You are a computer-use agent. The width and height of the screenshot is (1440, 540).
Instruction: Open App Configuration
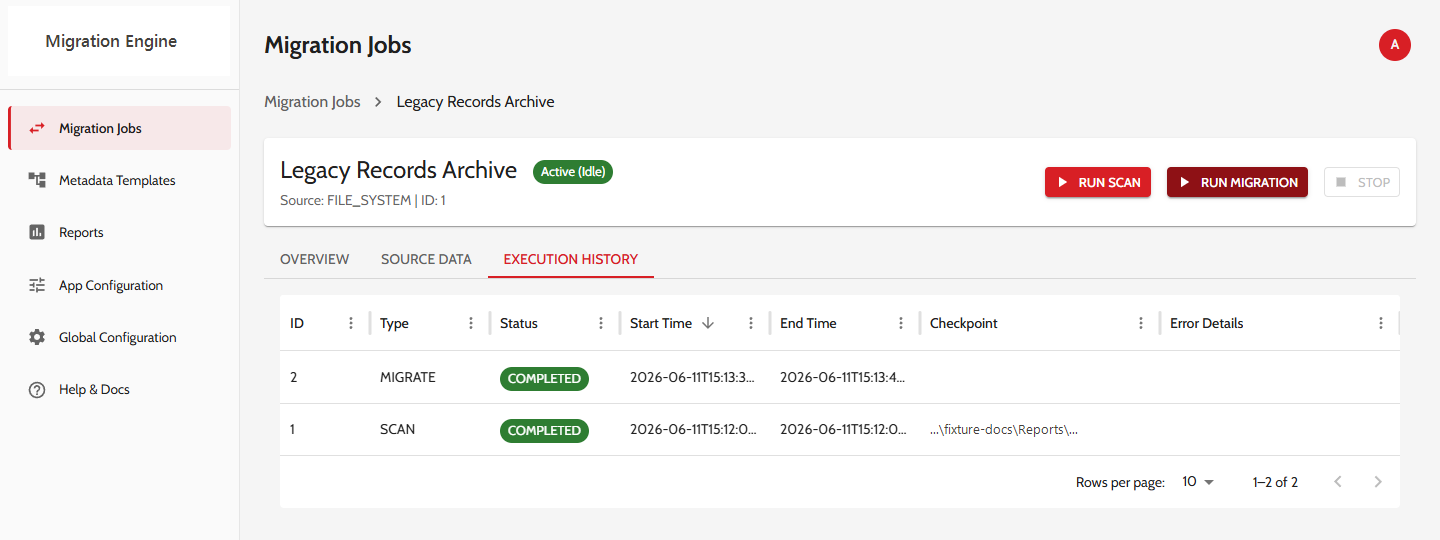[x=120, y=285]
